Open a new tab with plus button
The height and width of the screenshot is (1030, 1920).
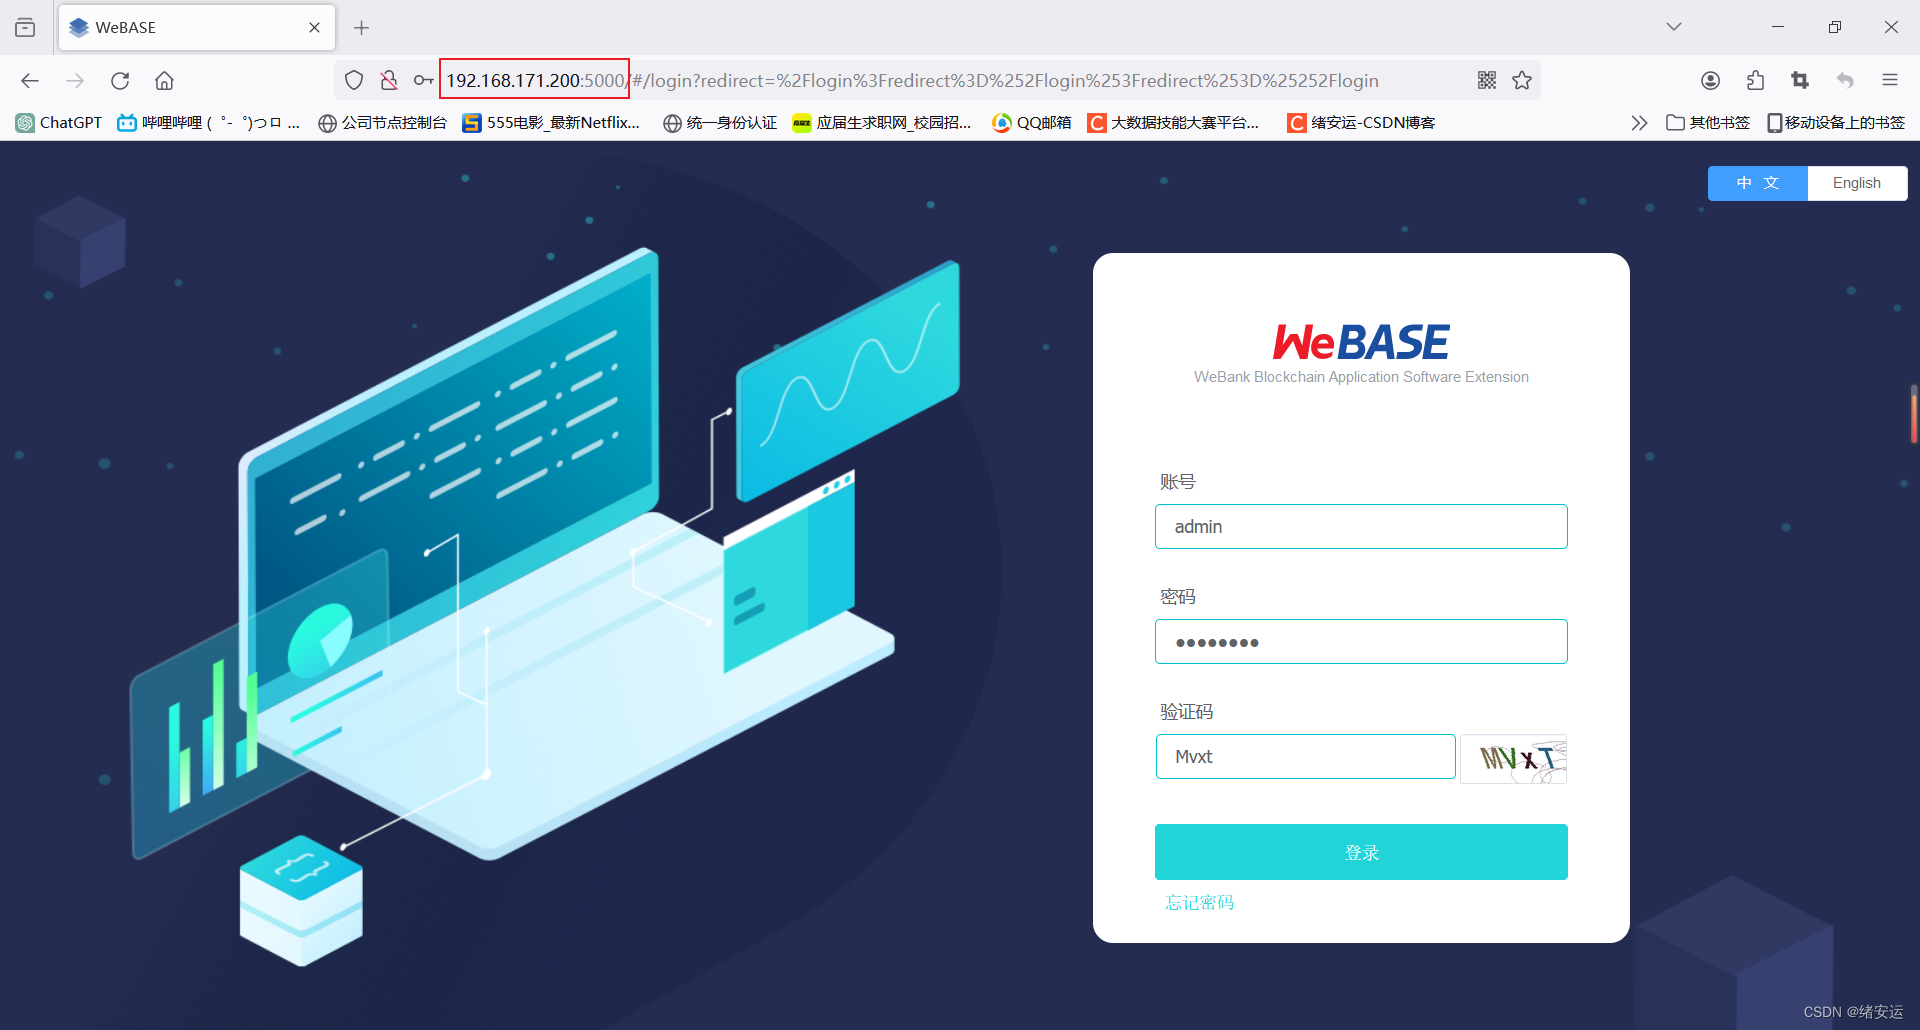(362, 28)
